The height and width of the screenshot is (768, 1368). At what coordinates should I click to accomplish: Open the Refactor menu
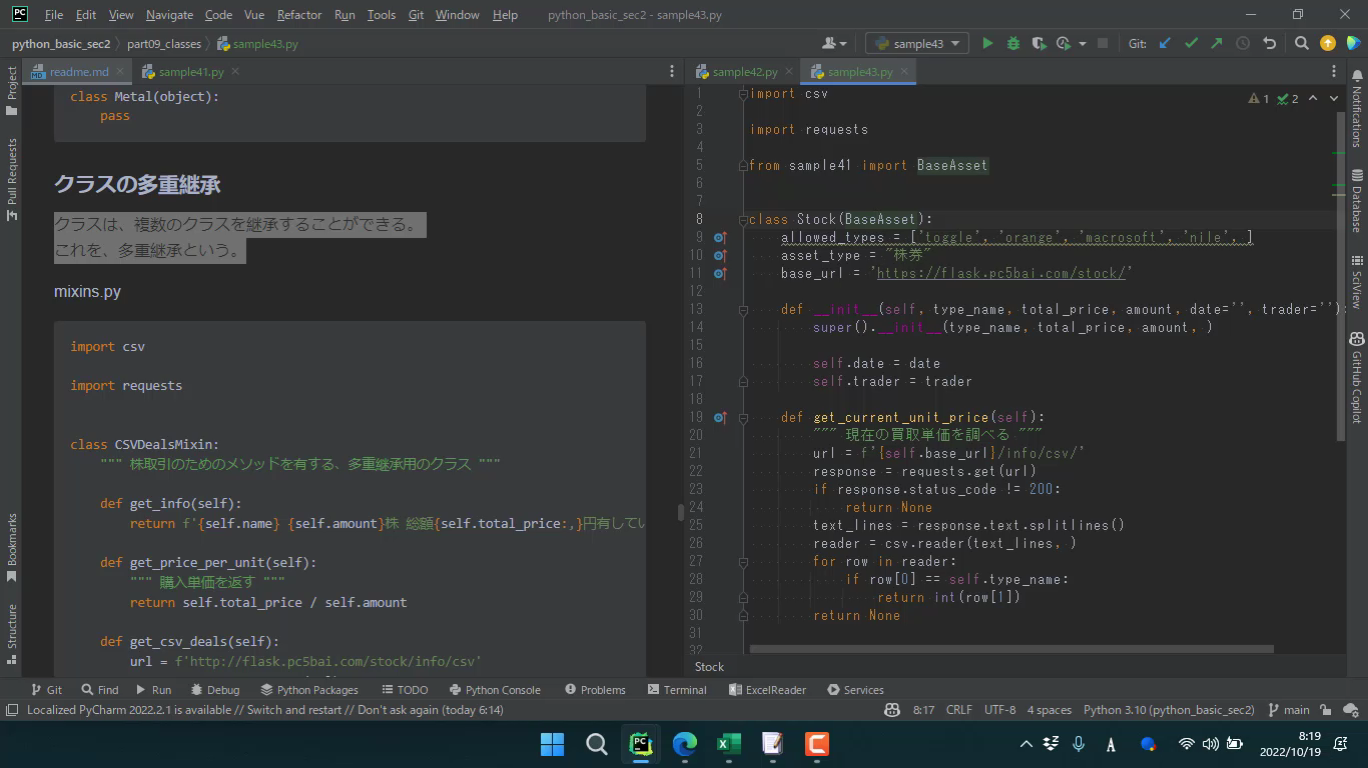(299, 15)
